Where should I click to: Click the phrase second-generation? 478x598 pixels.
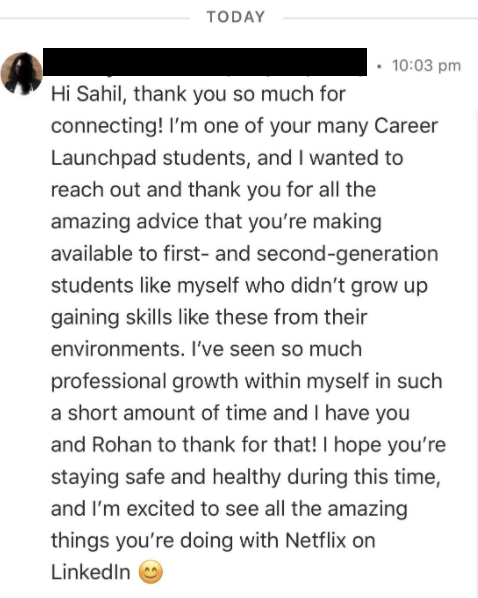click(347, 254)
